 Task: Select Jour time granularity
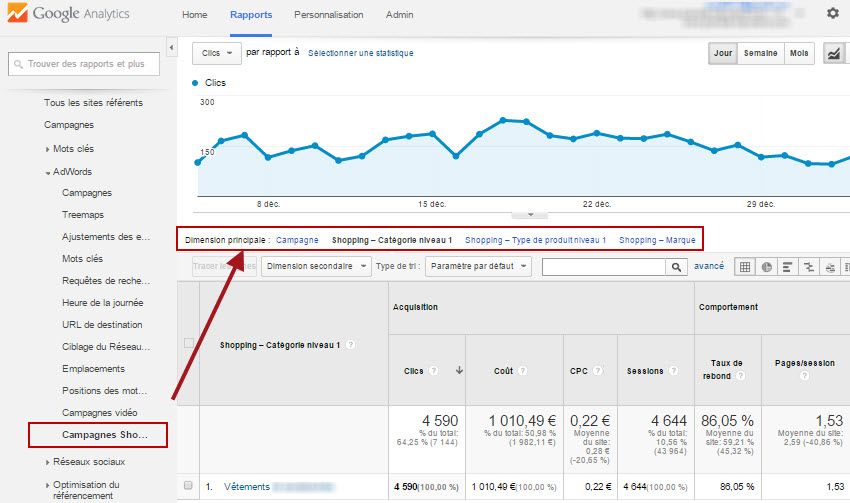point(723,53)
